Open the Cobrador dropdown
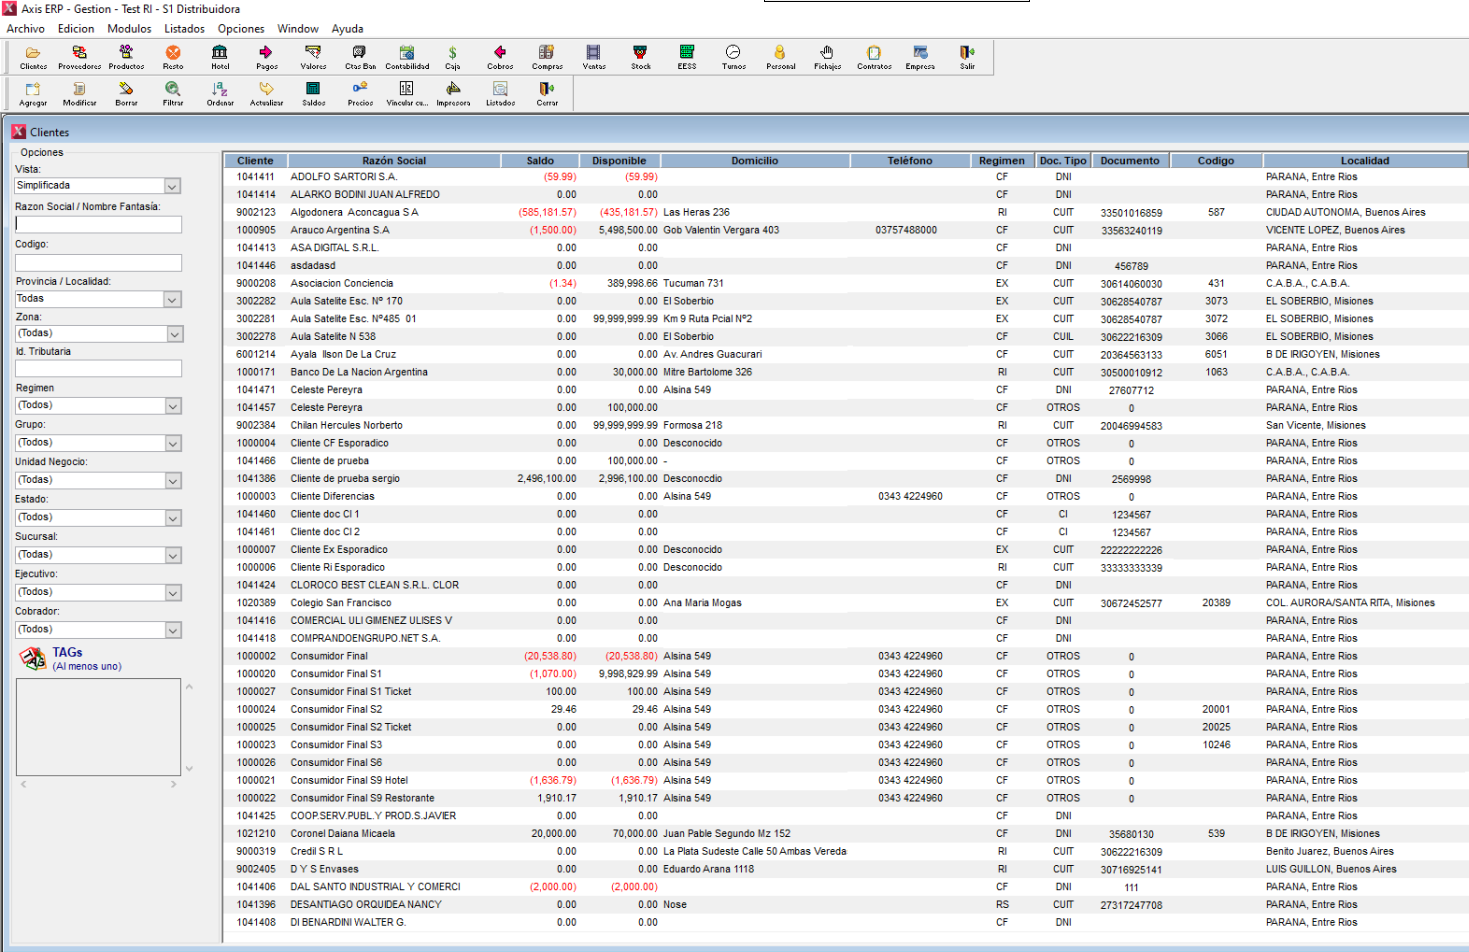The image size is (1469, 952). [x=172, y=630]
